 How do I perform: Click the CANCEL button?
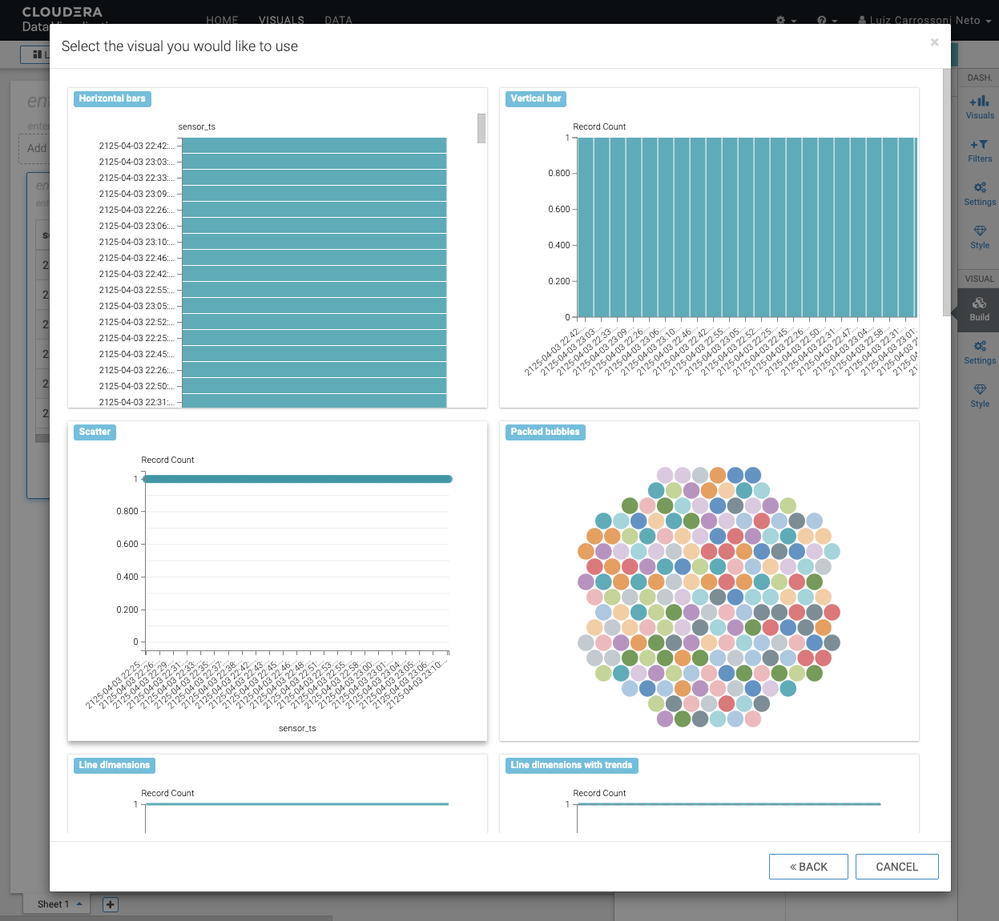tap(896, 866)
